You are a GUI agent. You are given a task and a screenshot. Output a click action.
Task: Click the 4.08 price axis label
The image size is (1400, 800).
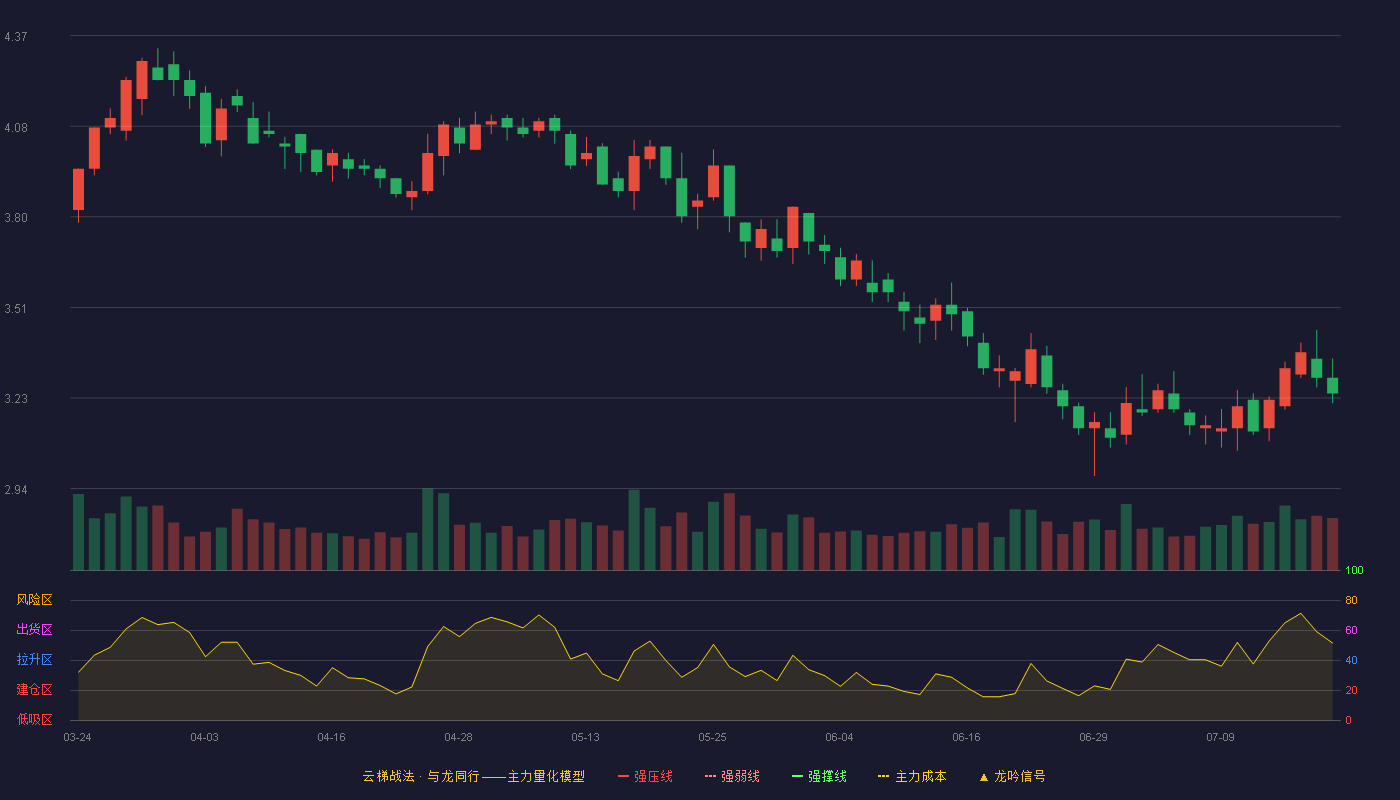click(x=16, y=128)
